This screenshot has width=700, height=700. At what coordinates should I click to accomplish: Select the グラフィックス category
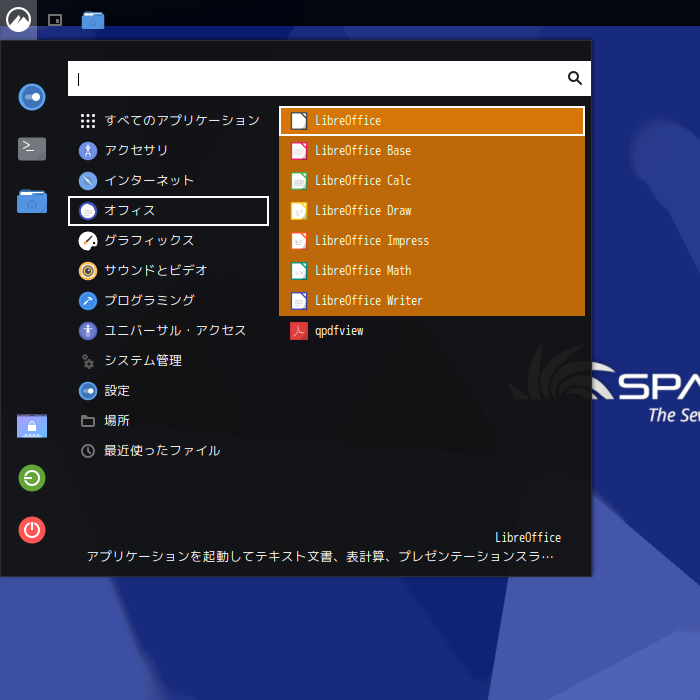[168, 241]
